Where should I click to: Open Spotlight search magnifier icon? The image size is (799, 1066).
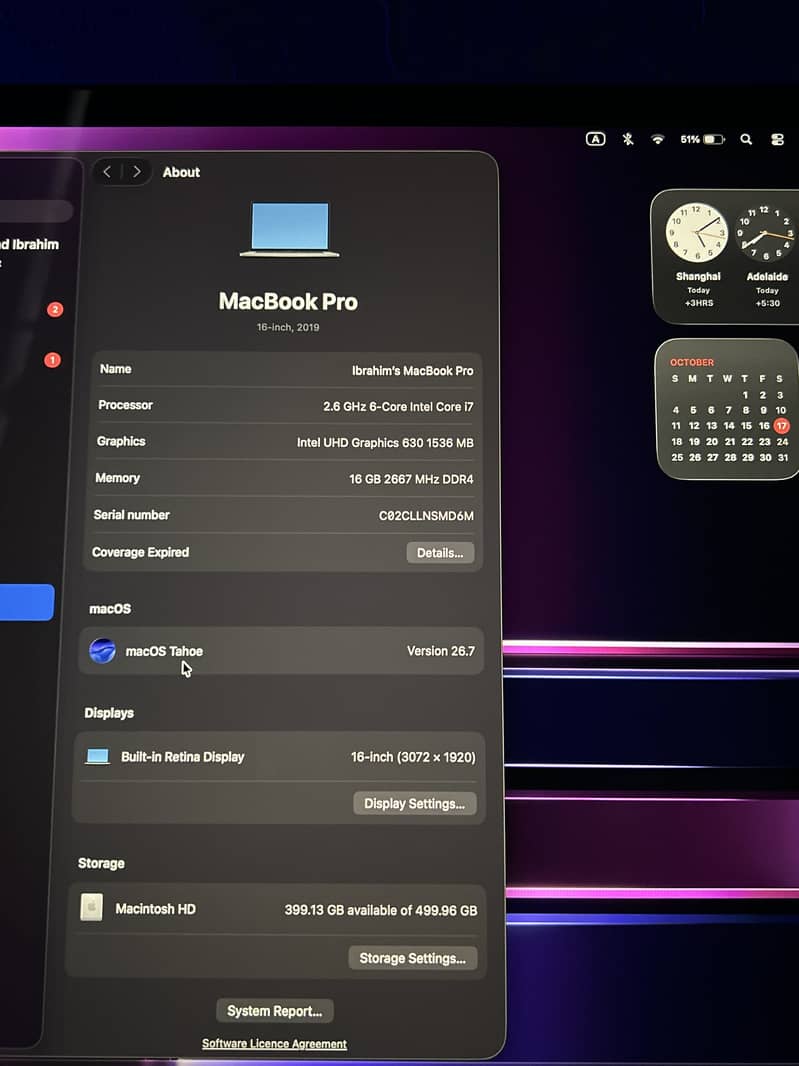746,139
